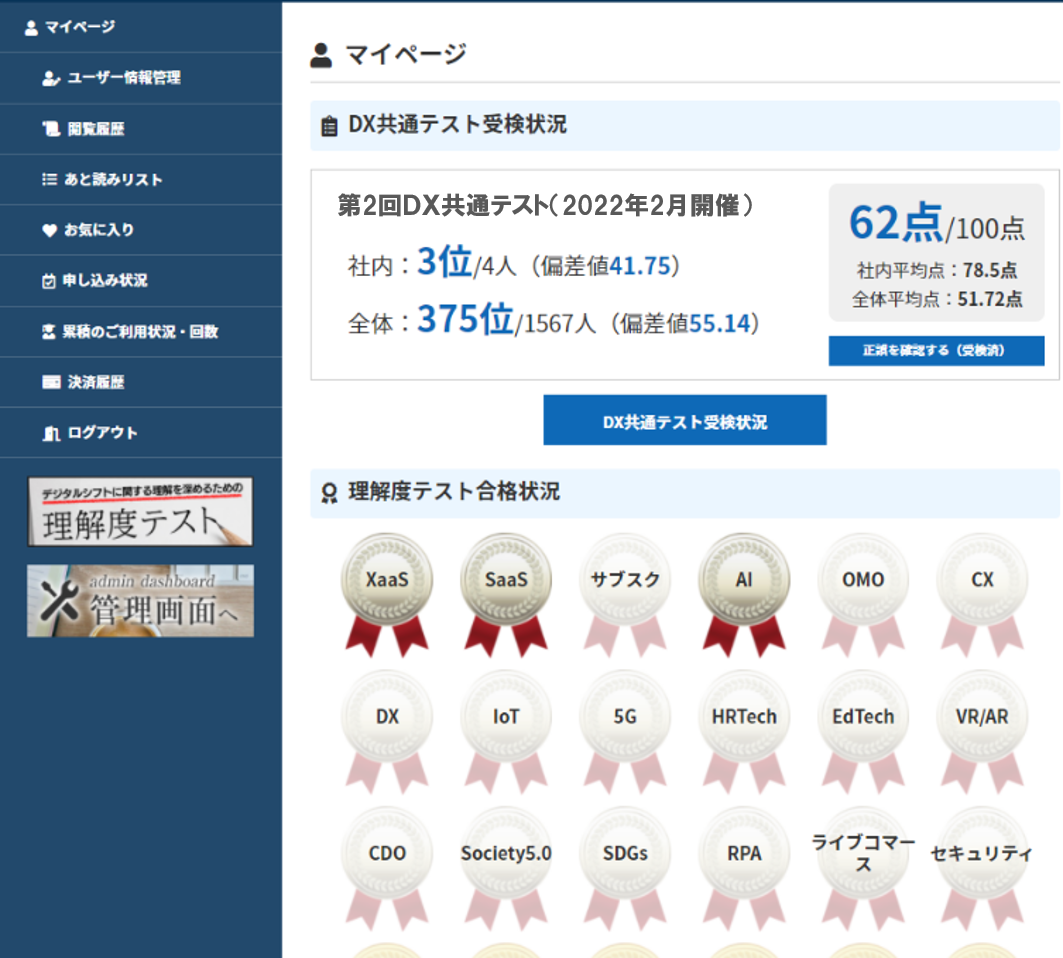
Task: Open the 理解度テスト banner
Action: (140, 512)
